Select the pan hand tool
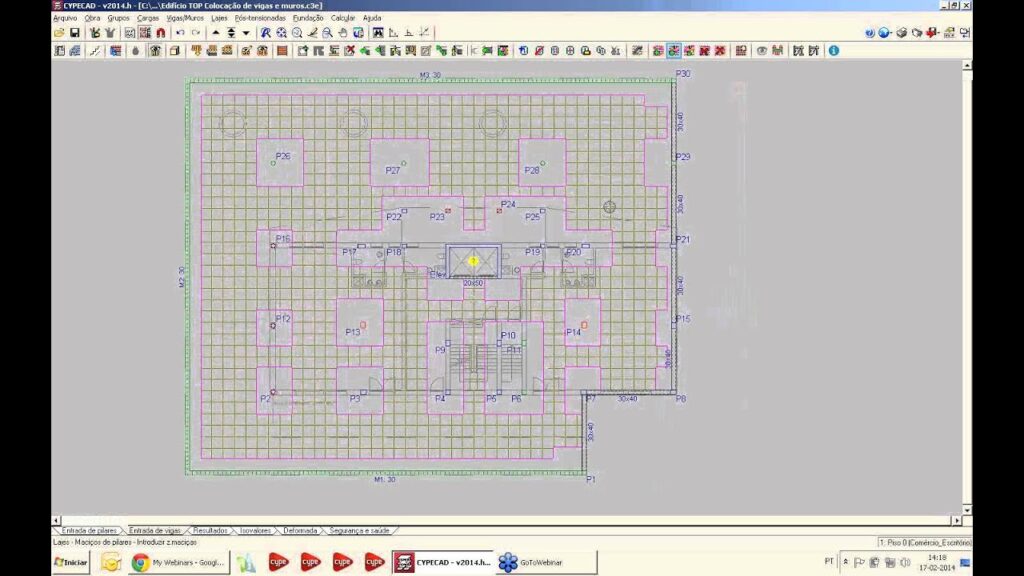This screenshot has width=1024, height=576. [x=342, y=33]
